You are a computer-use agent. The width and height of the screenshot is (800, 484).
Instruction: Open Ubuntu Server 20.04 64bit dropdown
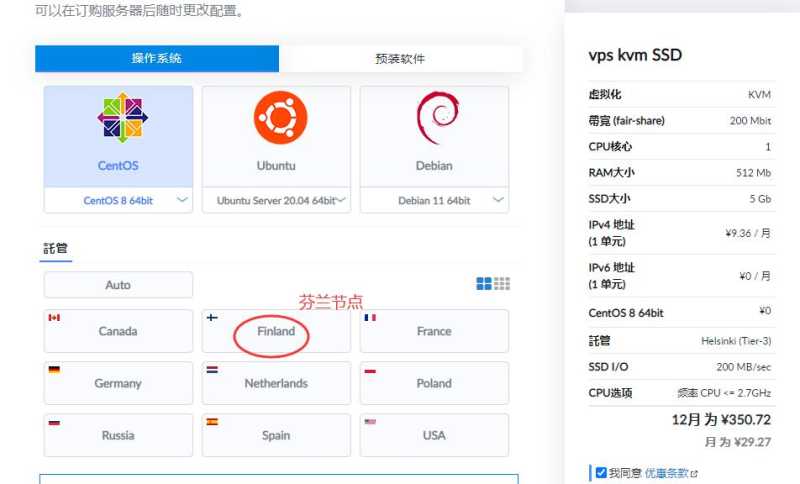[x=276, y=200]
